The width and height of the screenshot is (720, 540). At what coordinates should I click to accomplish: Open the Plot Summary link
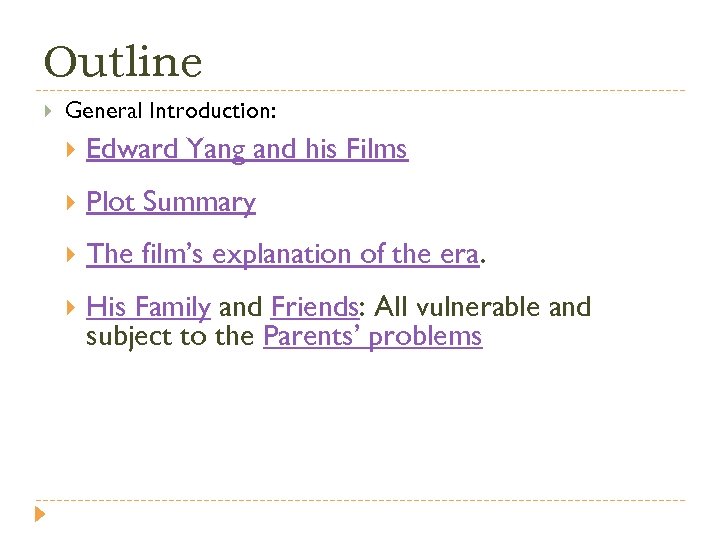171,203
